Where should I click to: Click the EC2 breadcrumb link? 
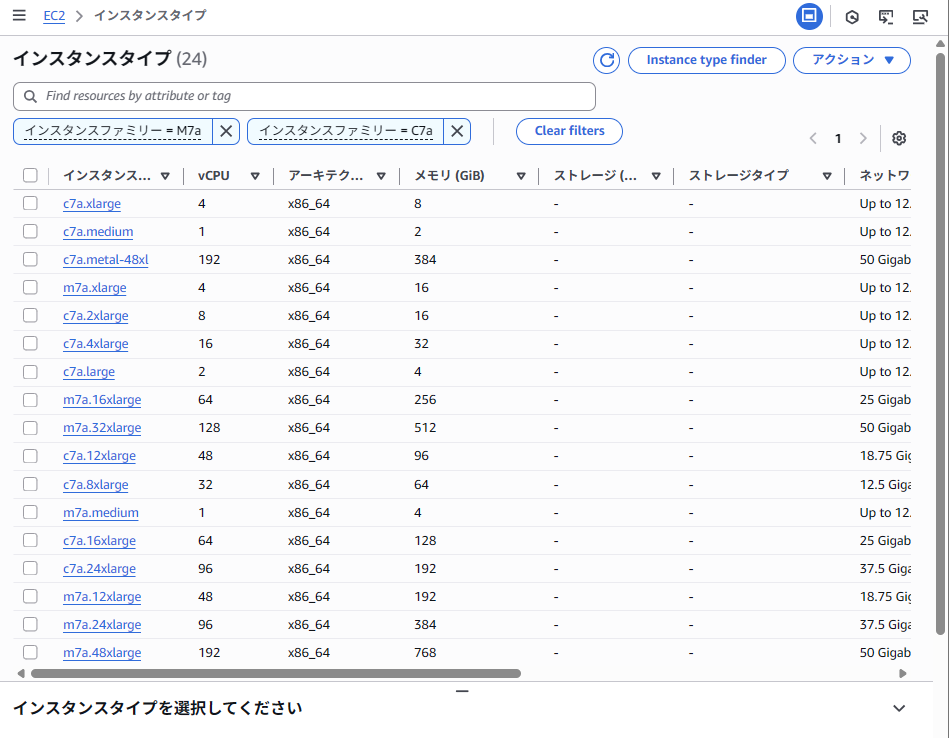pyautogui.click(x=54, y=16)
